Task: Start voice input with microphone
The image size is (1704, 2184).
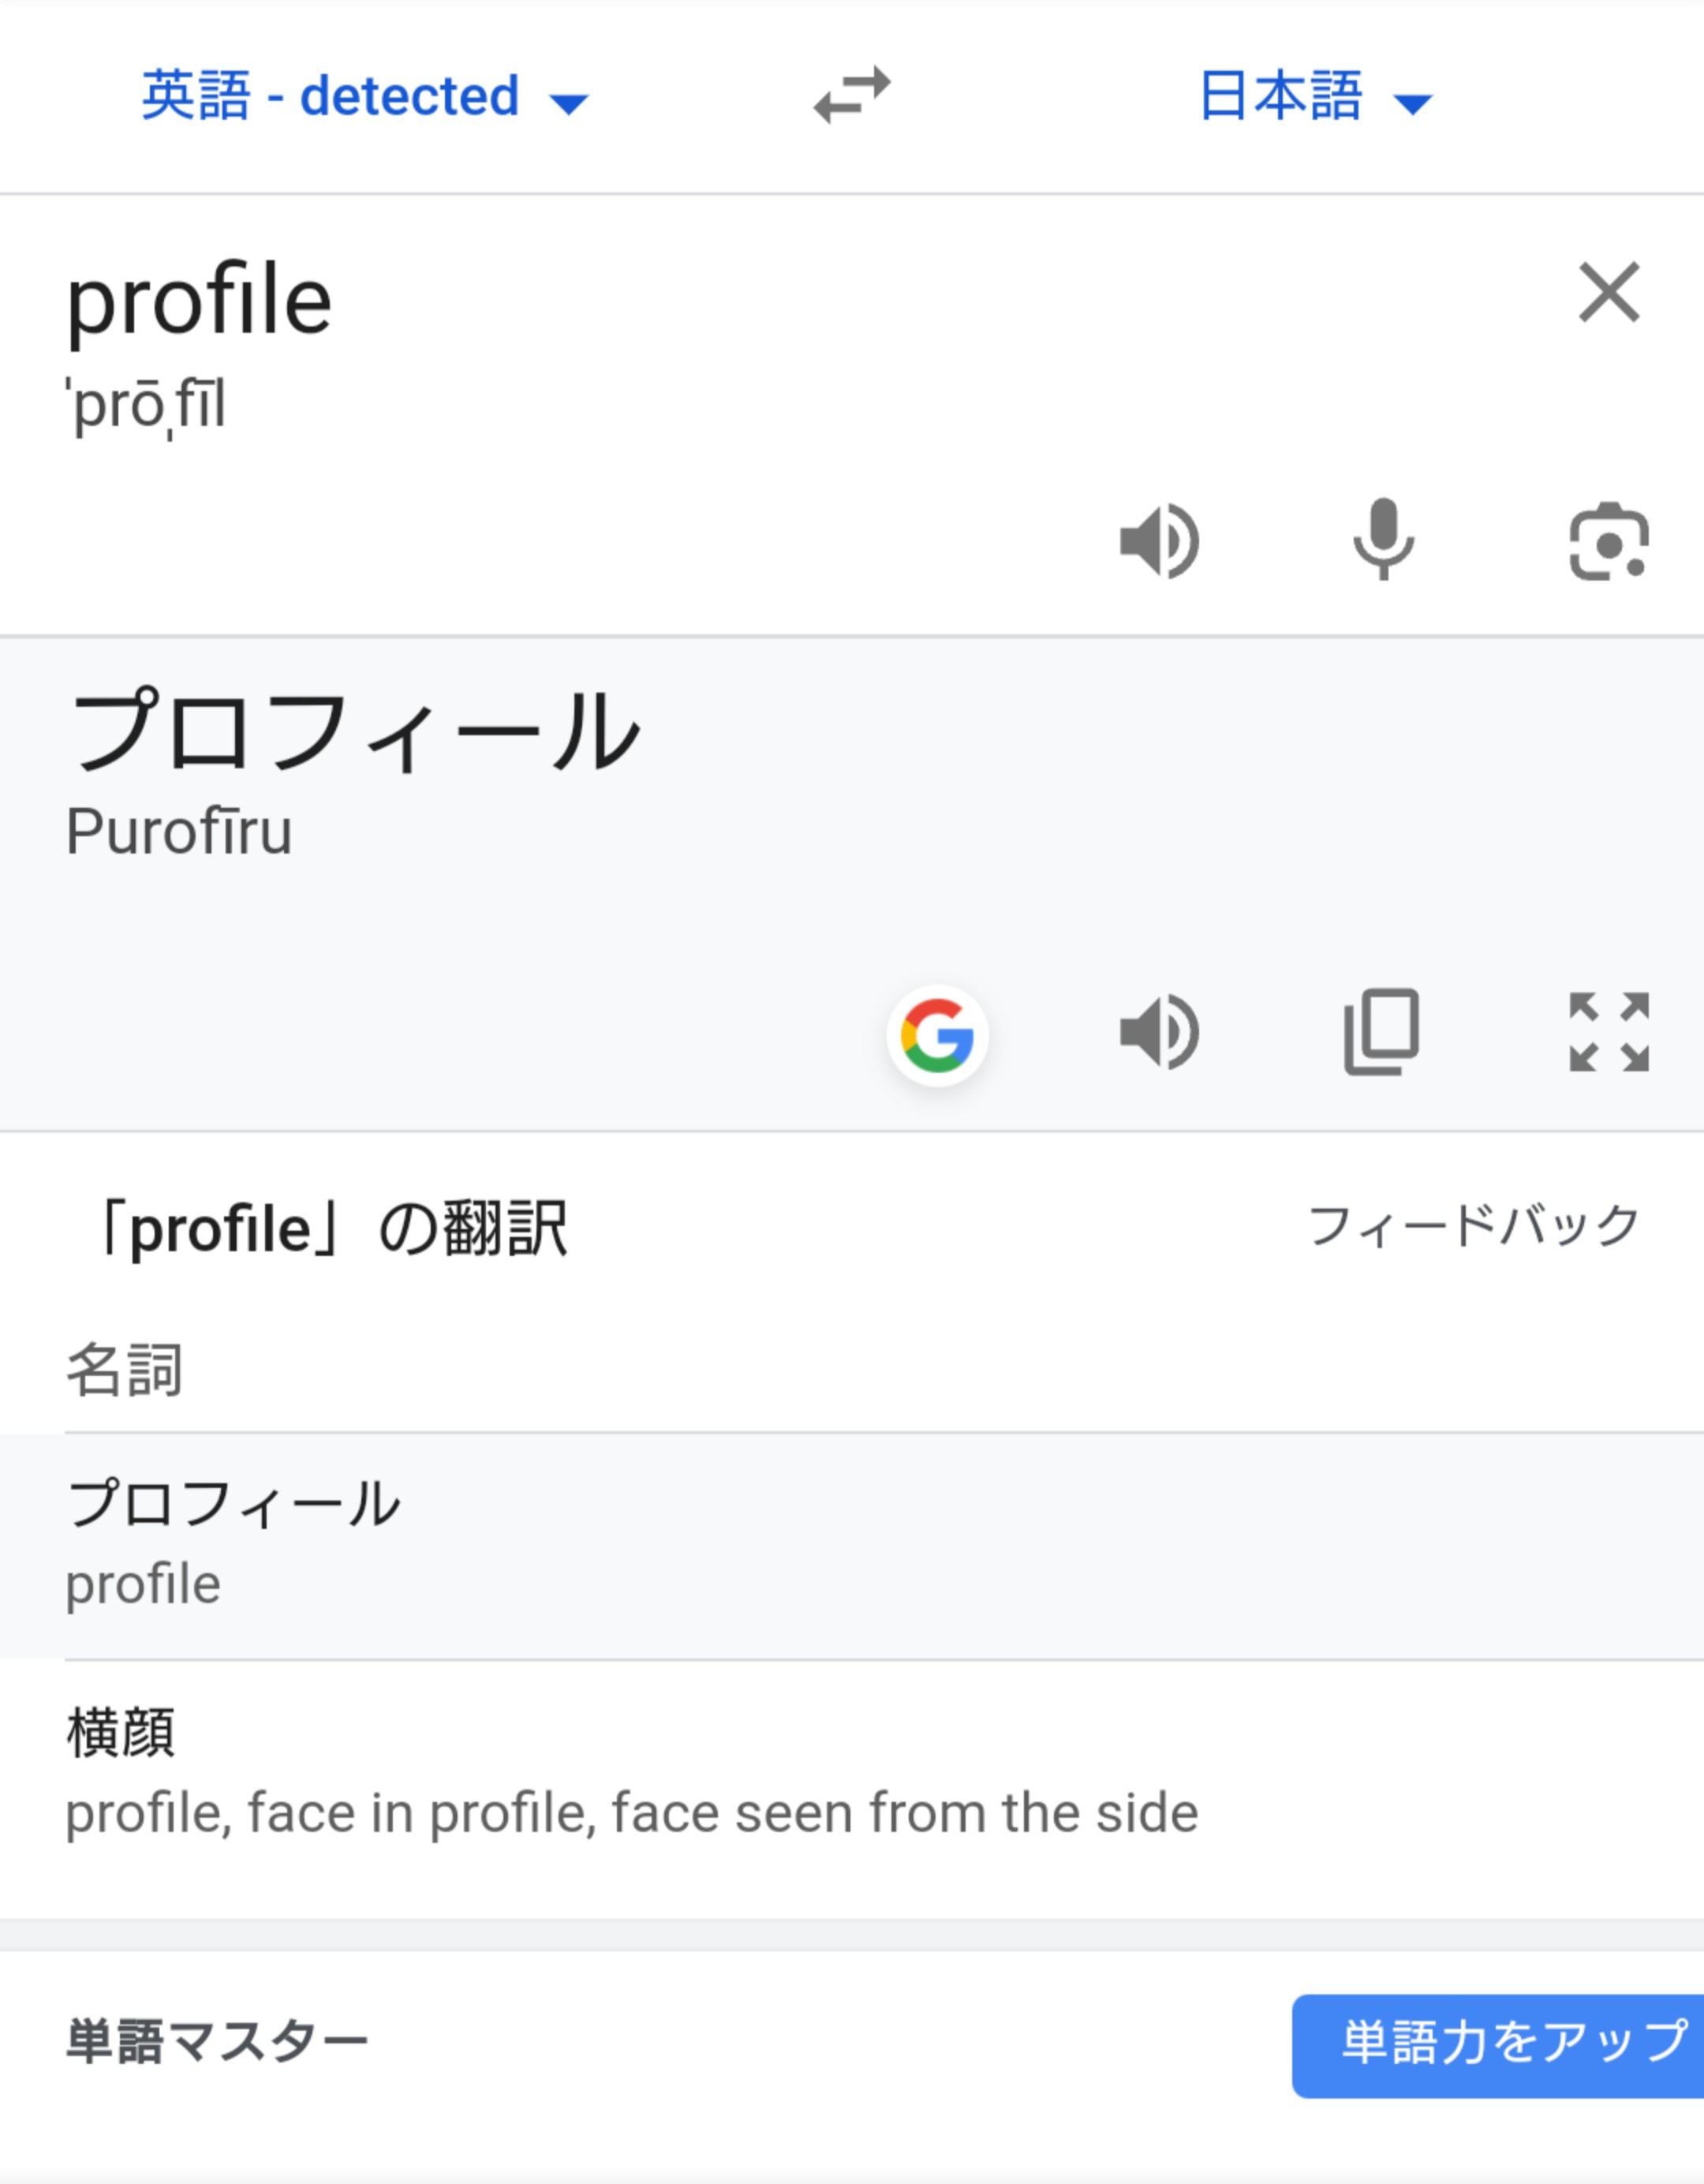Action: pyautogui.click(x=1383, y=540)
